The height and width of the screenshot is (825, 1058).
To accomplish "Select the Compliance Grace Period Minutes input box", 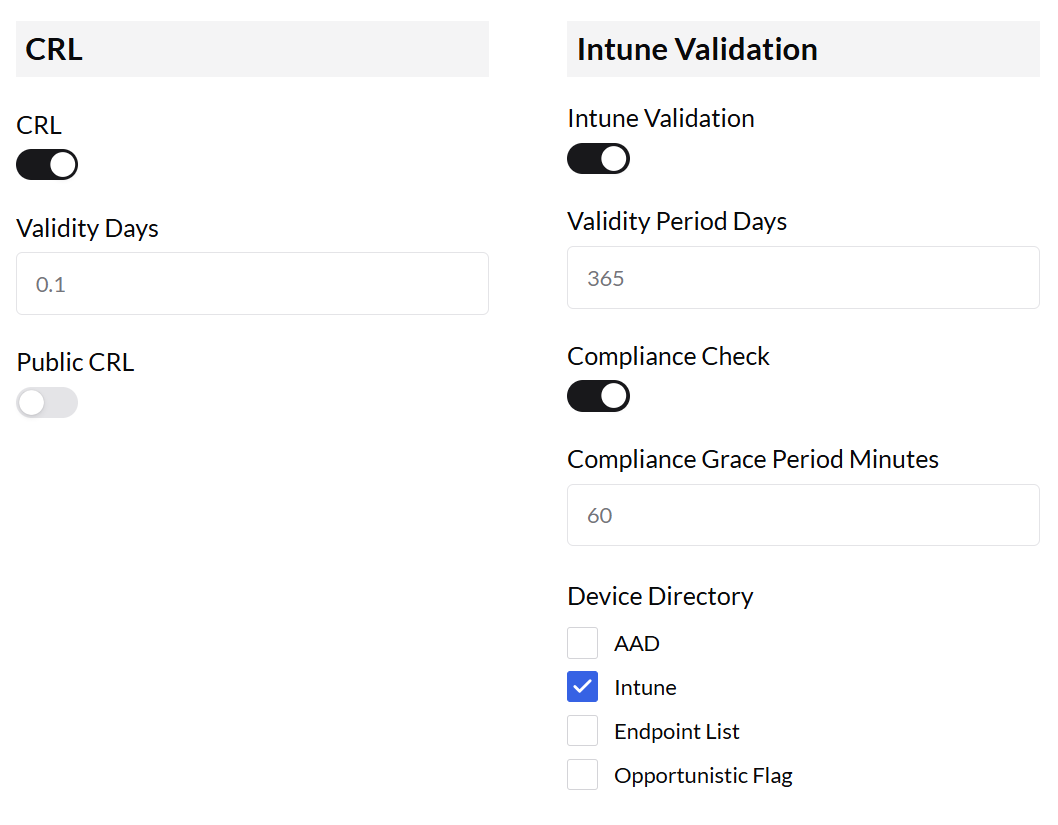I will pos(803,515).
